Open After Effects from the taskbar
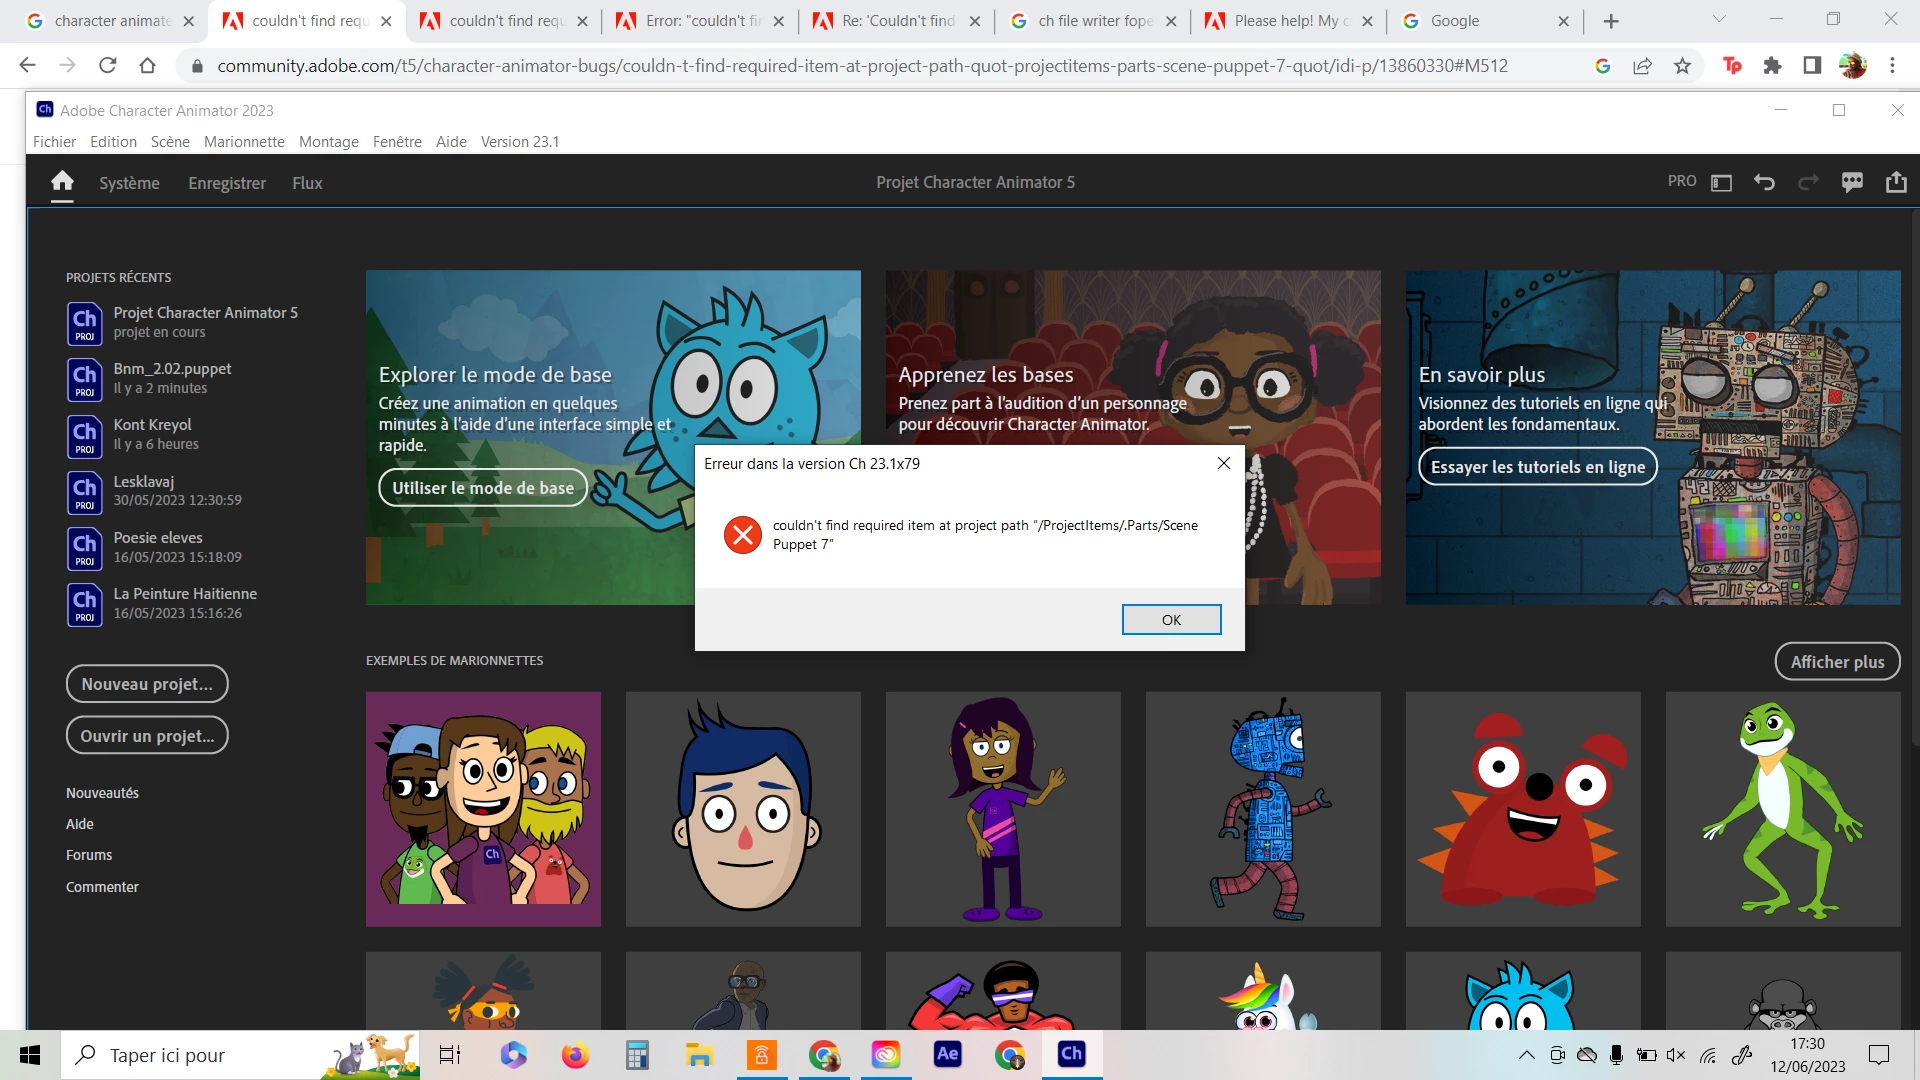1920x1080 pixels. click(947, 1054)
